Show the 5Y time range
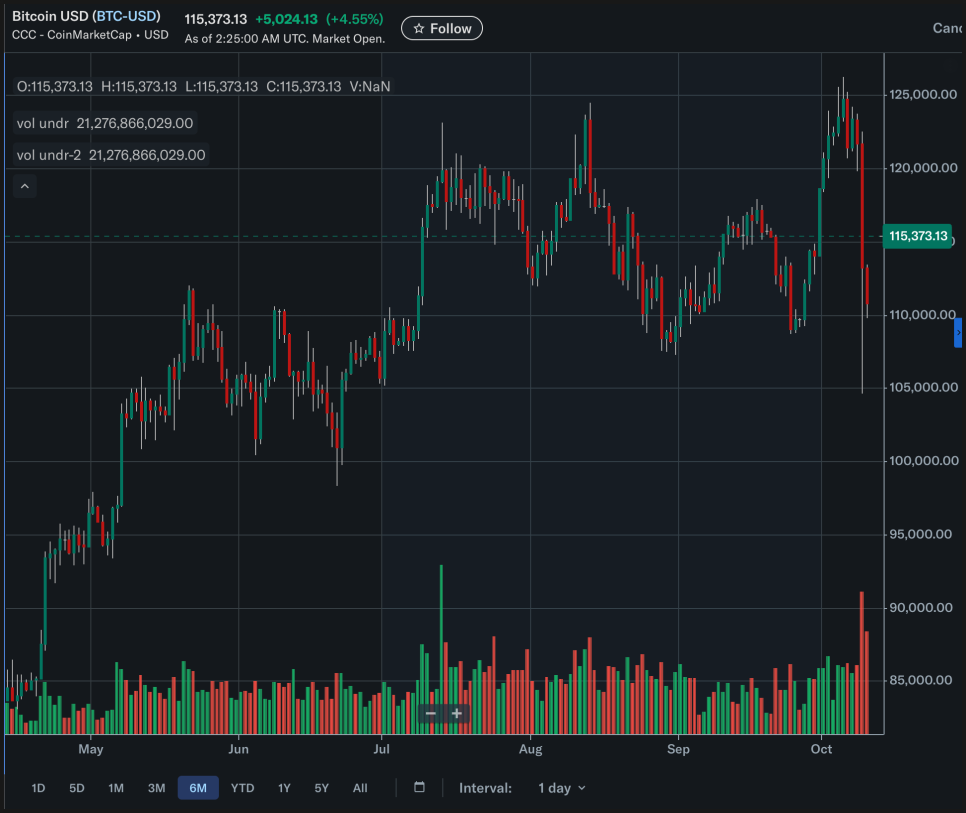 pyautogui.click(x=321, y=788)
